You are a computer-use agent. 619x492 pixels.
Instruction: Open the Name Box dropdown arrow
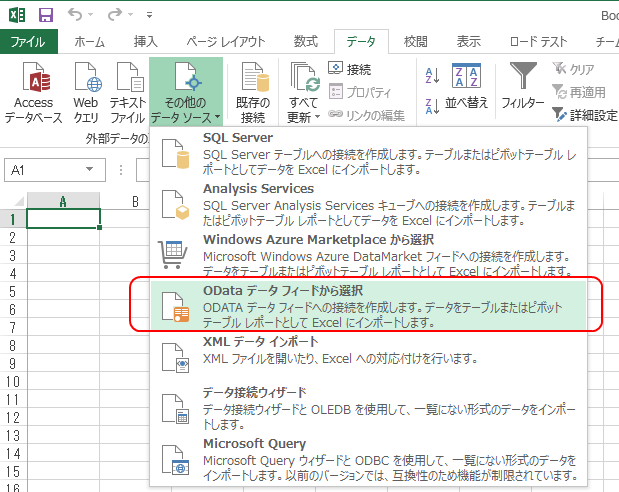[94, 171]
